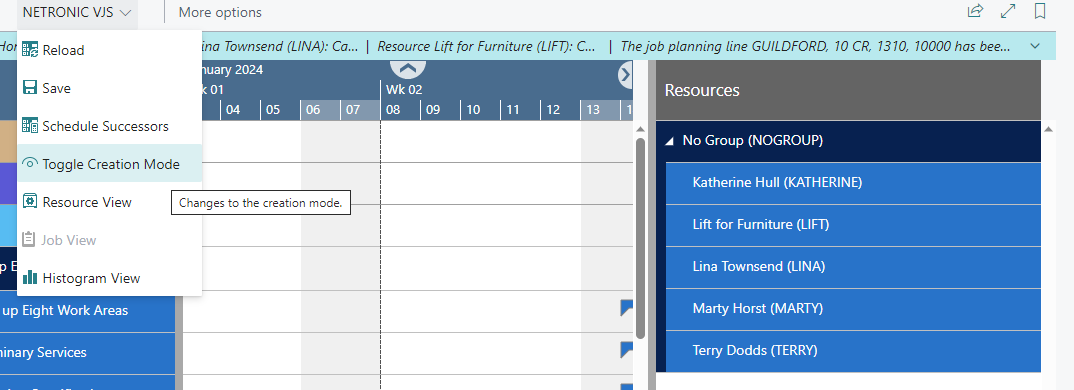
Task: Click the Histogram View bar chart icon
Action: (29, 278)
